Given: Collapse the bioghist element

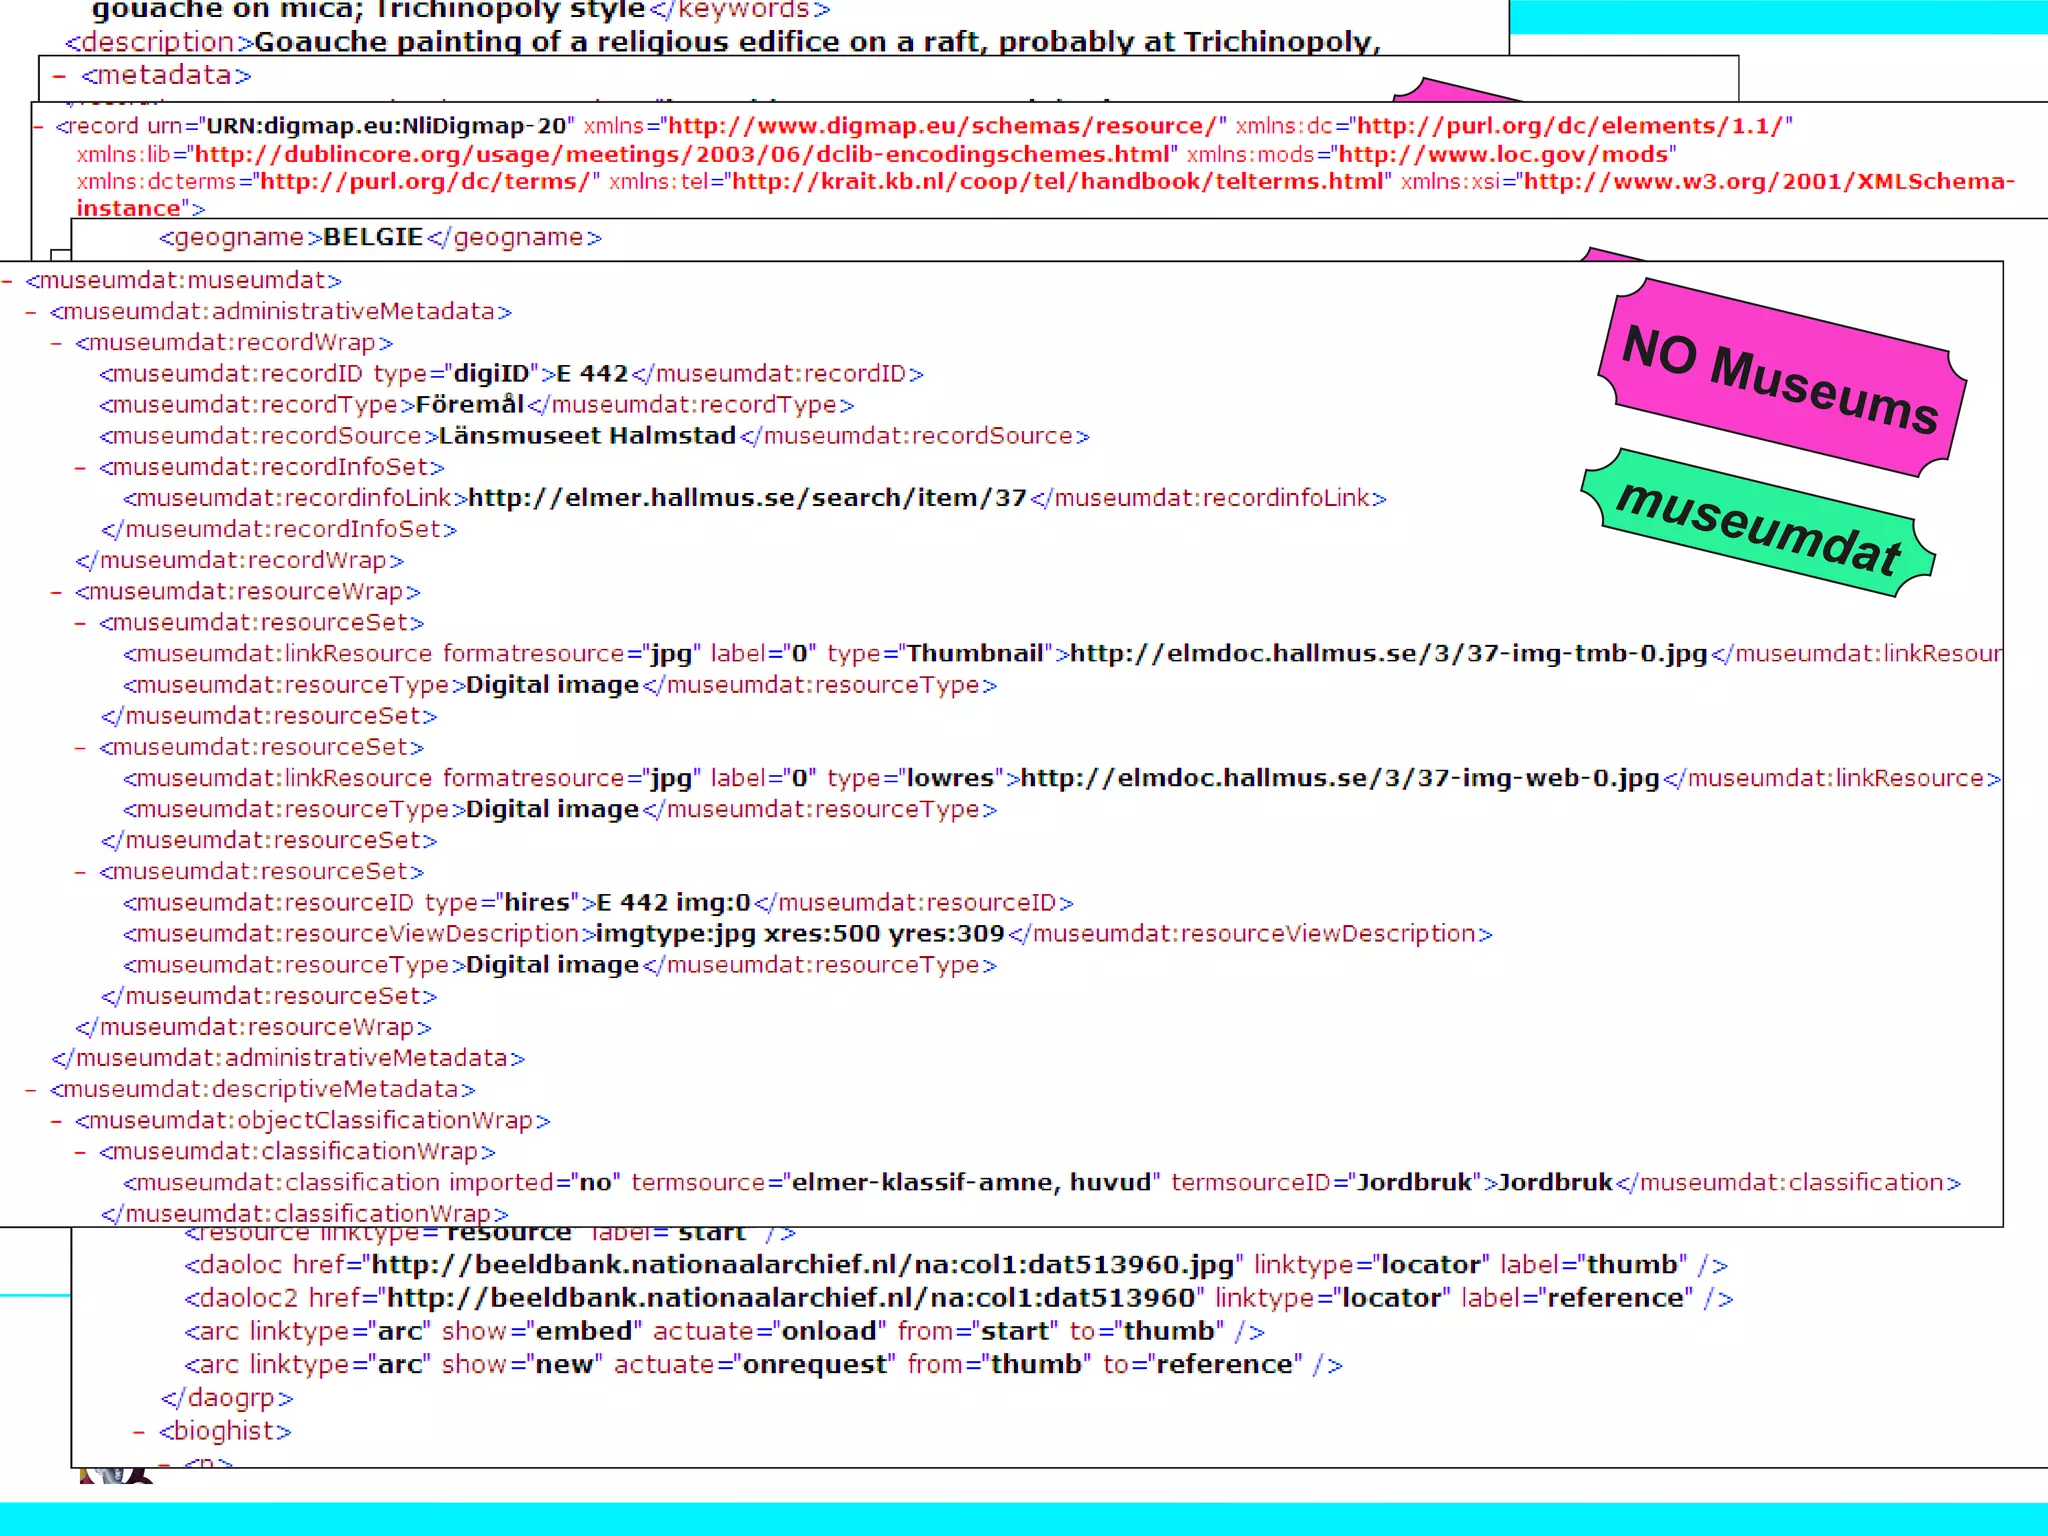Looking at the screenshot, I should (x=139, y=1432).
